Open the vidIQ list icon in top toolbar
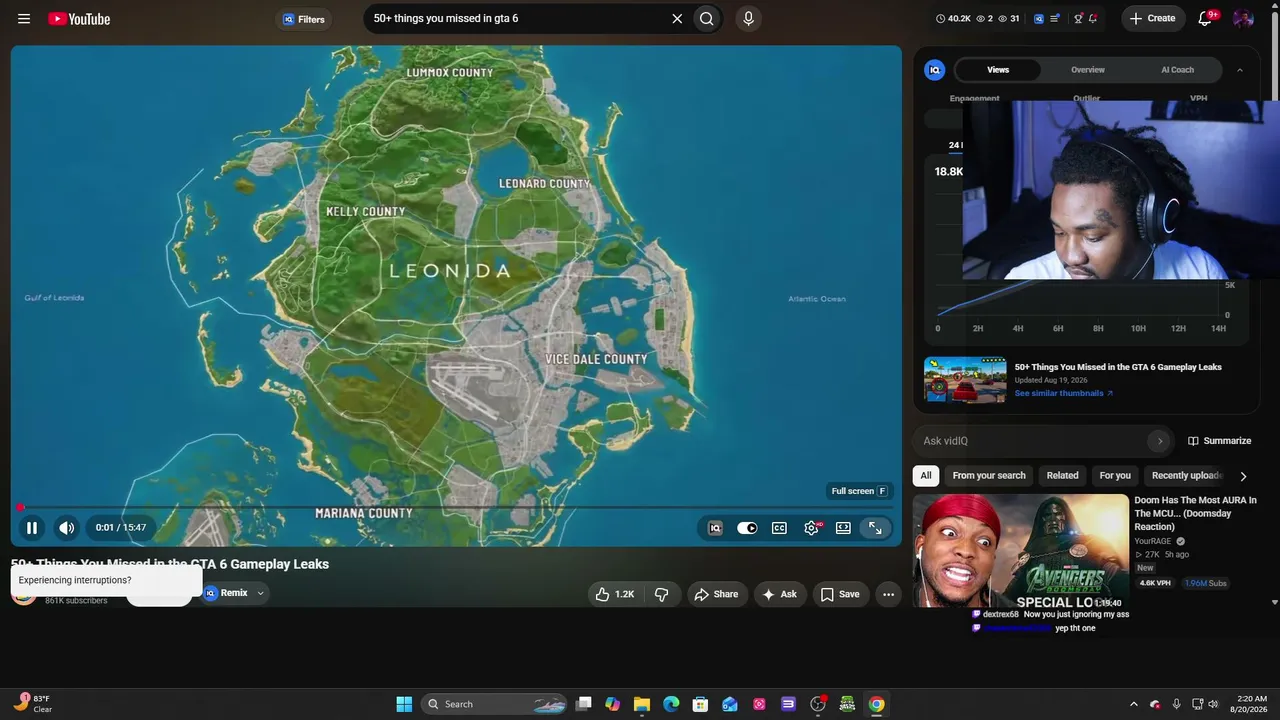Screen dimensions: 1280x720 (1055, 19)
